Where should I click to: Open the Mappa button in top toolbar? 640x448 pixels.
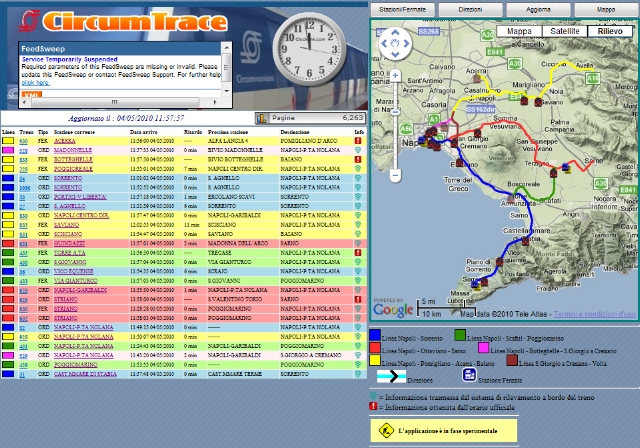tap(606, 8)
